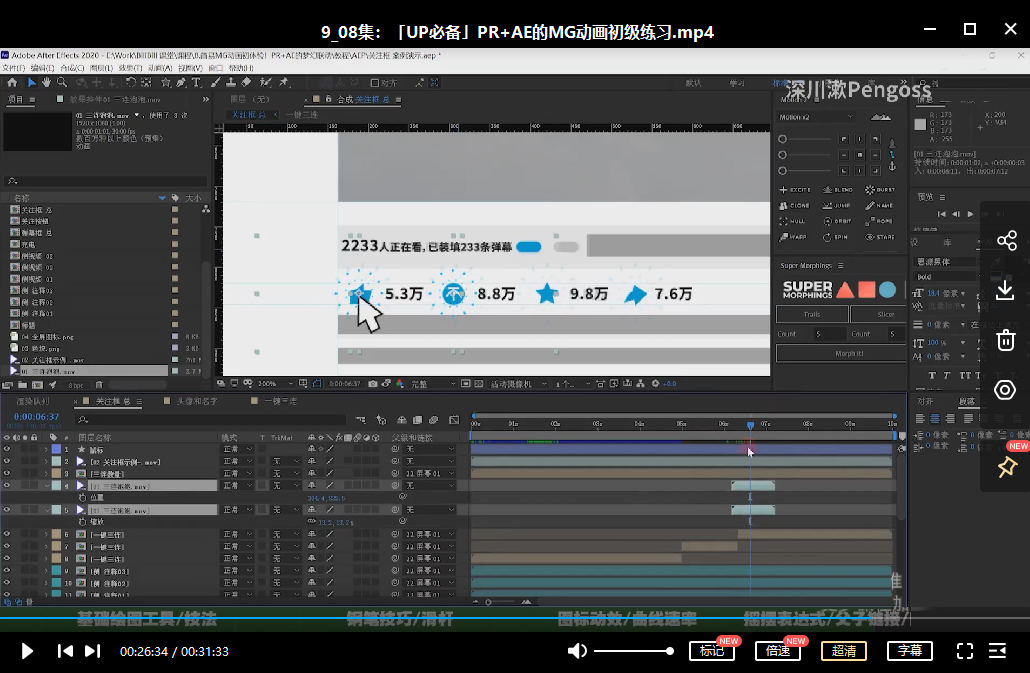Image resolution: width=1030 pixels, height=673 pixels.
Task: Hide layer 1 using its eye icon
Action: point(7,450)
